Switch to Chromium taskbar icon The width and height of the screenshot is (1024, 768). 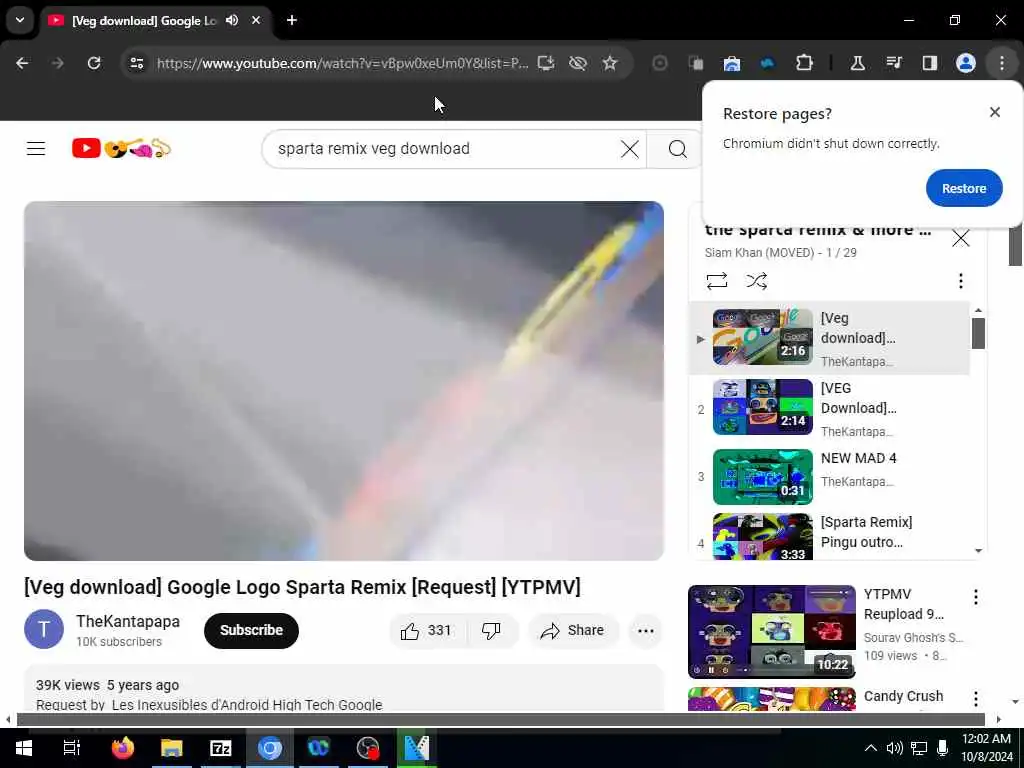coord(269,748)
